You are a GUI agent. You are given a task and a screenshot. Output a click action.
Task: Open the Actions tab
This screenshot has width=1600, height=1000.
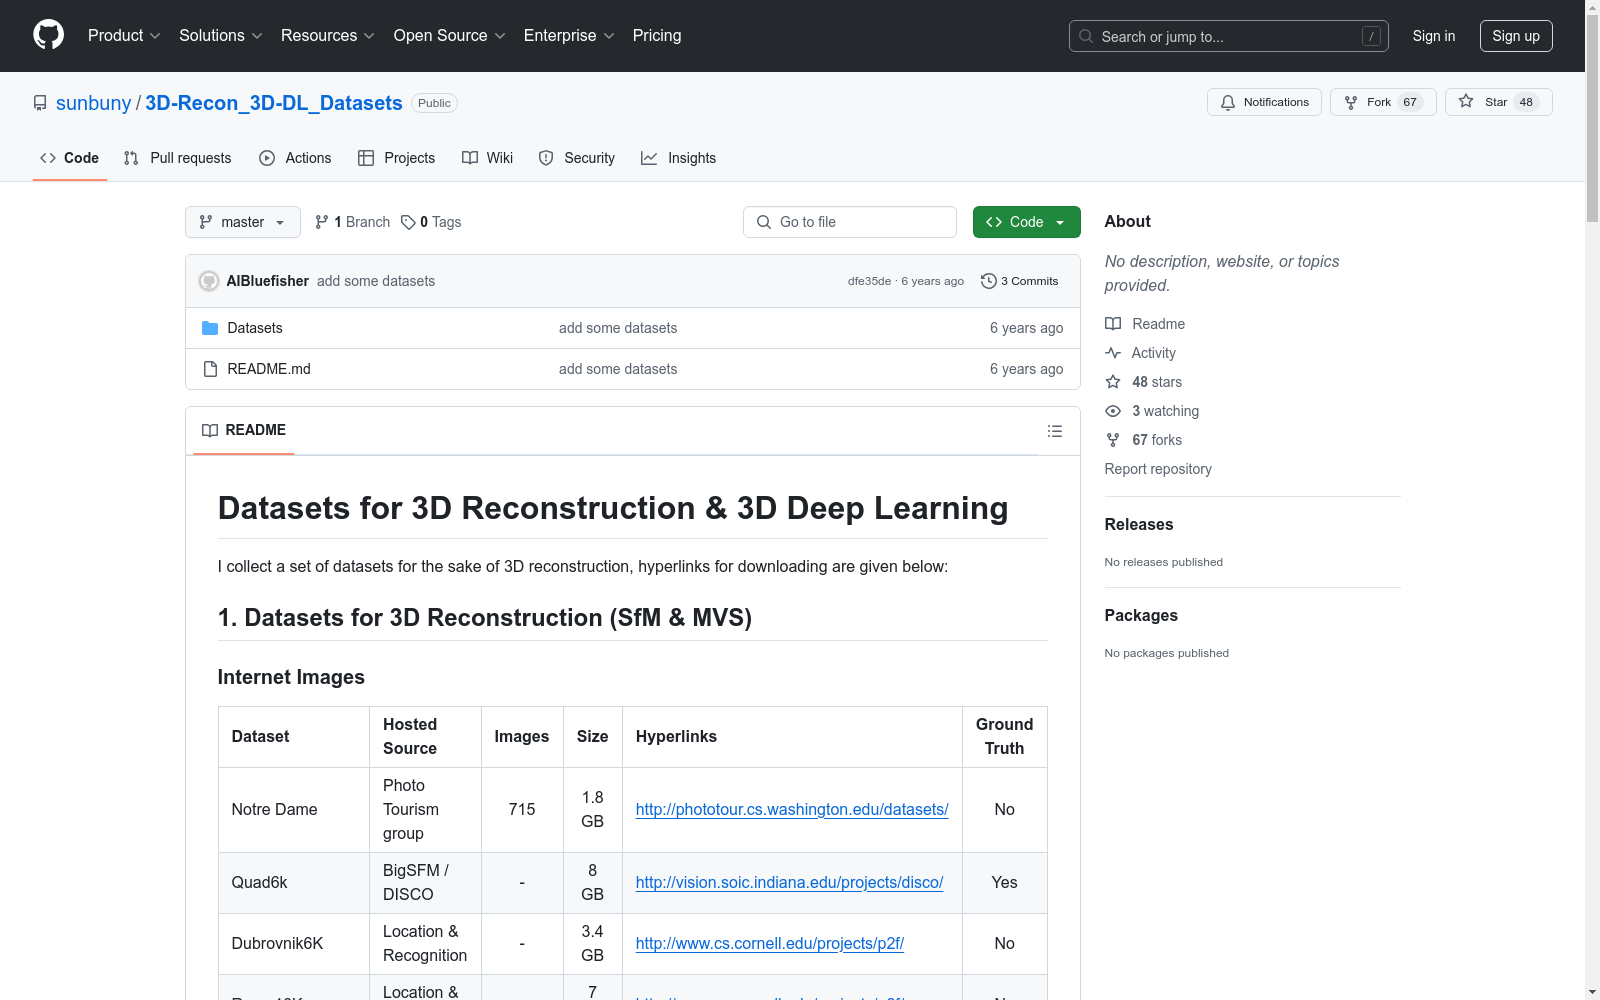tap(295, 158)
